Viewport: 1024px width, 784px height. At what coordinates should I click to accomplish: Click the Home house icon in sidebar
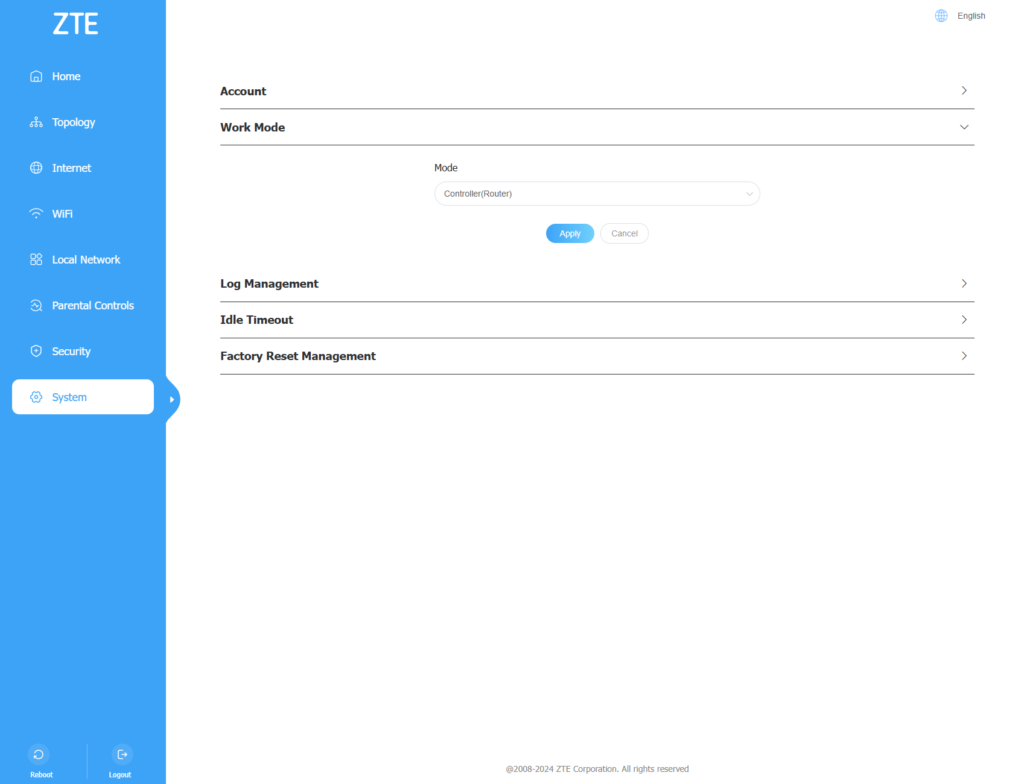click(x=37, y=76)
